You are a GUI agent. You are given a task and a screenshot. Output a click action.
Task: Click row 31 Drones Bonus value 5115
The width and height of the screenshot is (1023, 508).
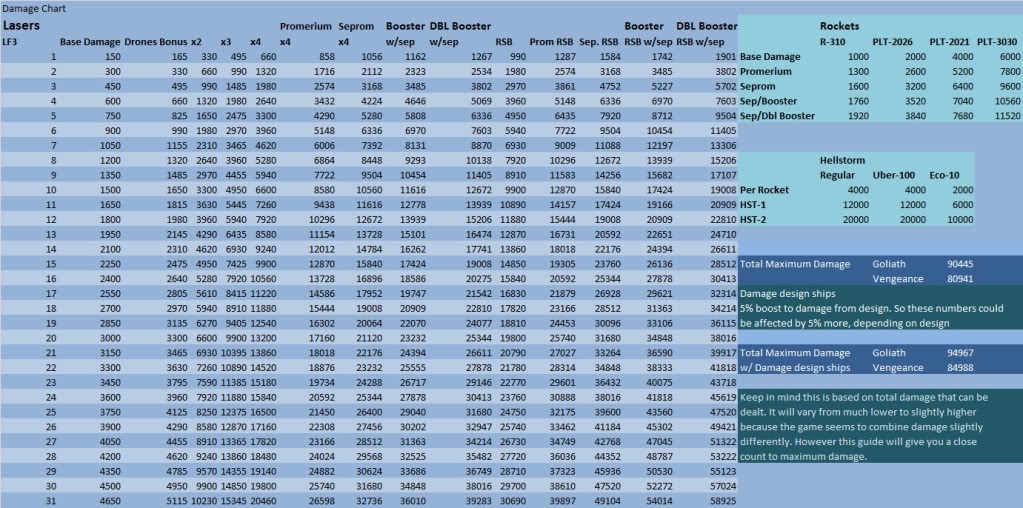(x=176, y=501)
